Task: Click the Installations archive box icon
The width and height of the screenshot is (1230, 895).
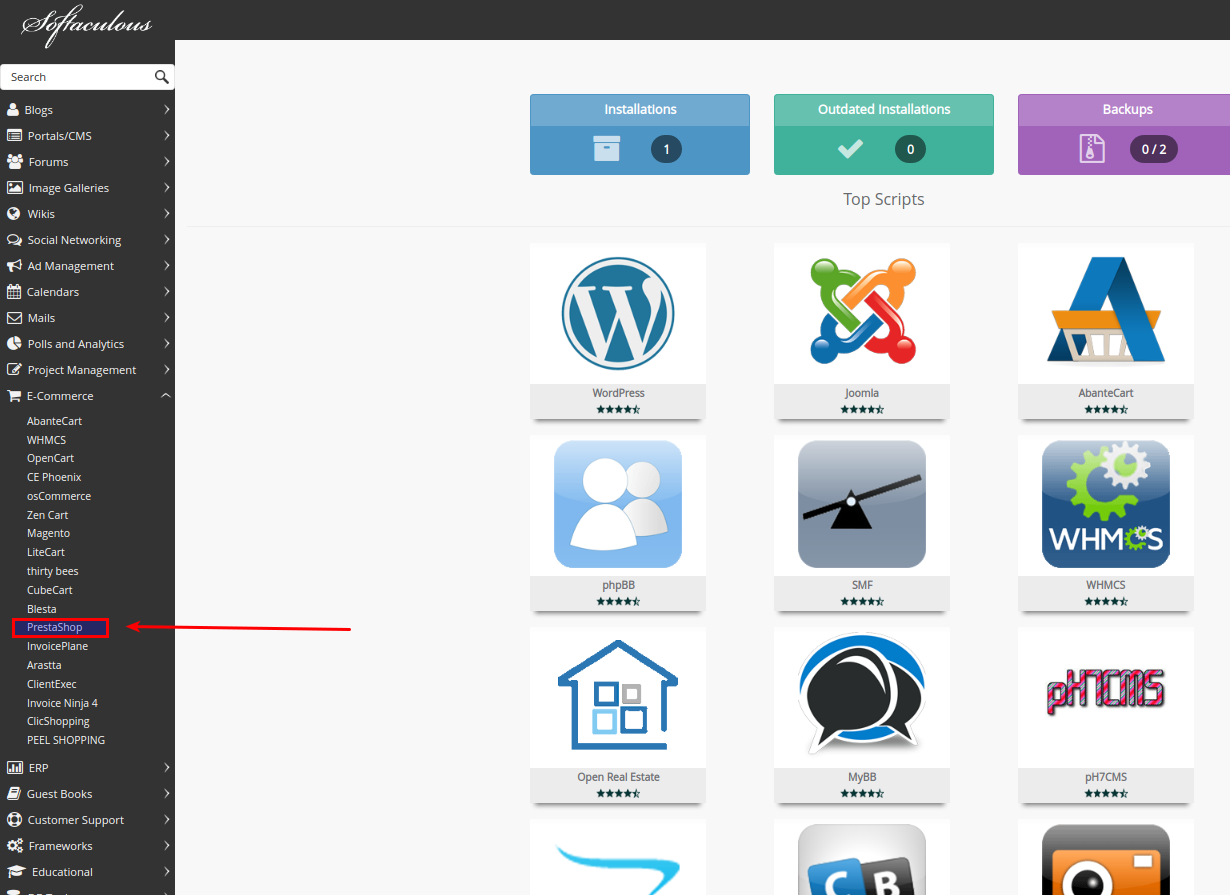Action: tap(607, 149)
